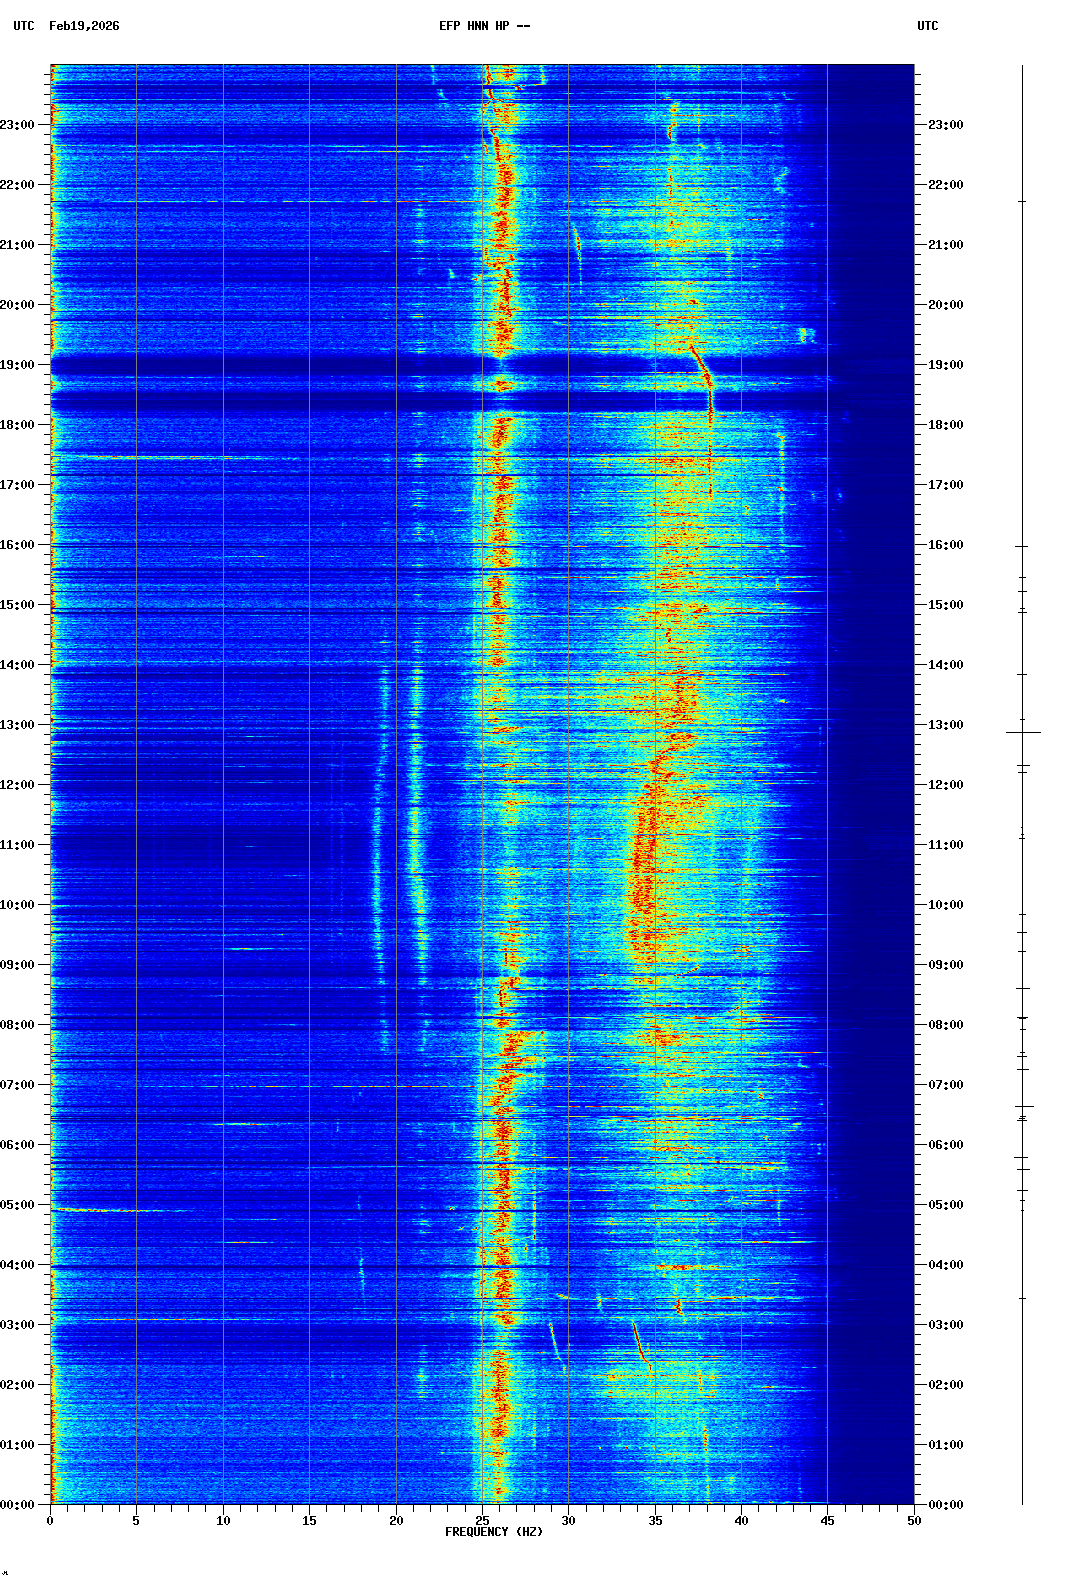Click the top-right 'UTC' label
The image size is (1066, 1584).
(927, 26)
